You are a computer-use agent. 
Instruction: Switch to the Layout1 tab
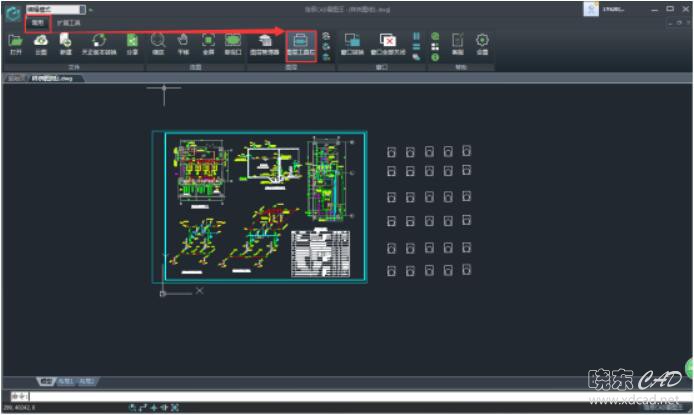pyautogui.click(x=65, y=381)
